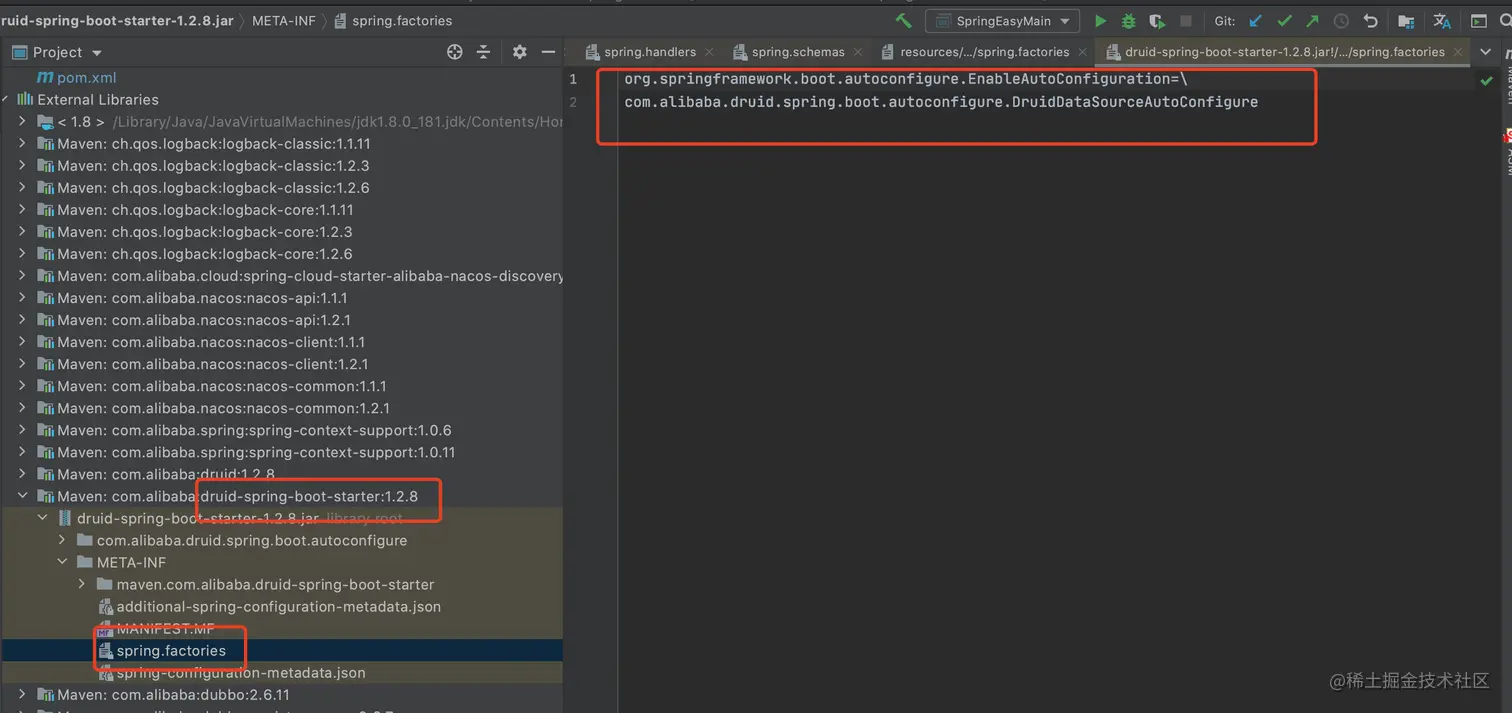Expand the < 1.8 > JDK node
1512x713 pixels.
point(22,121)
